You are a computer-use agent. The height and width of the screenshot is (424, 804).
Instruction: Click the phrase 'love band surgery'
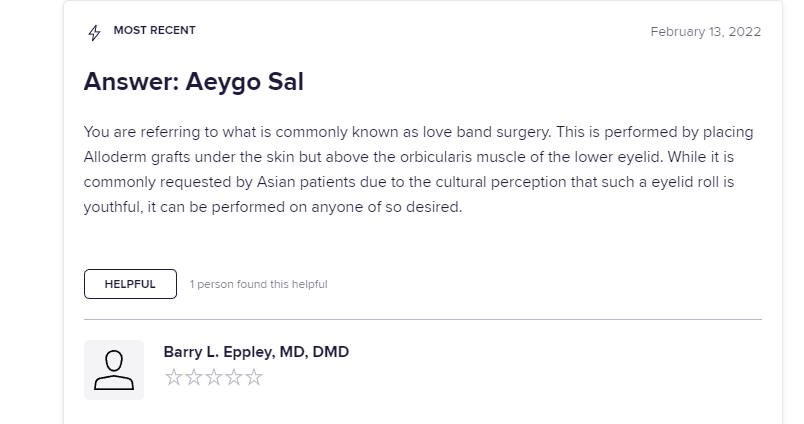486,132
